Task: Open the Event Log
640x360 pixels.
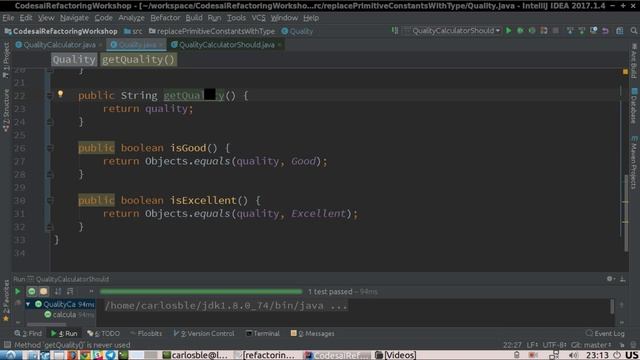Action: (605, 333)
